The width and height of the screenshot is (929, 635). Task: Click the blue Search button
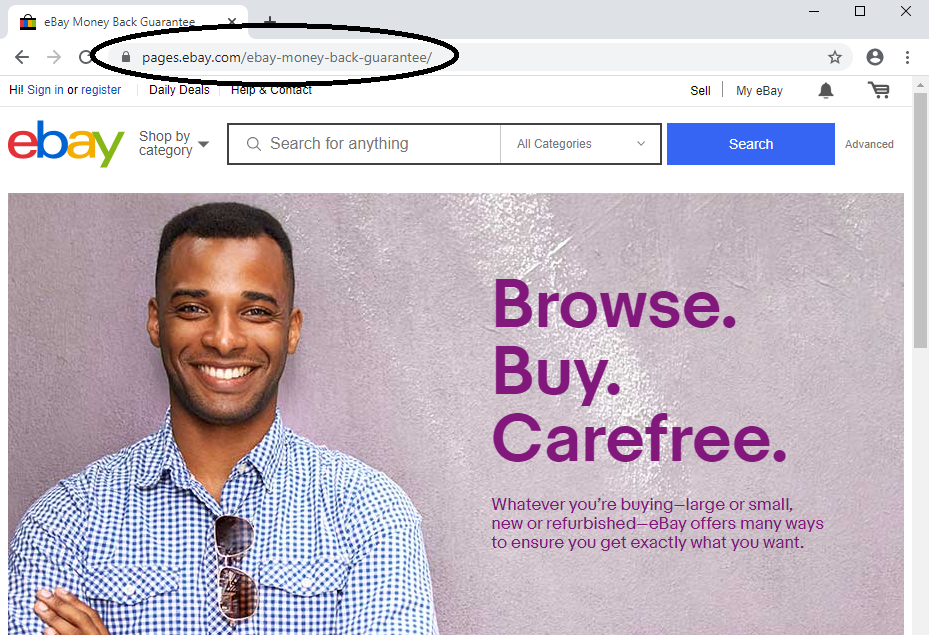751,144
